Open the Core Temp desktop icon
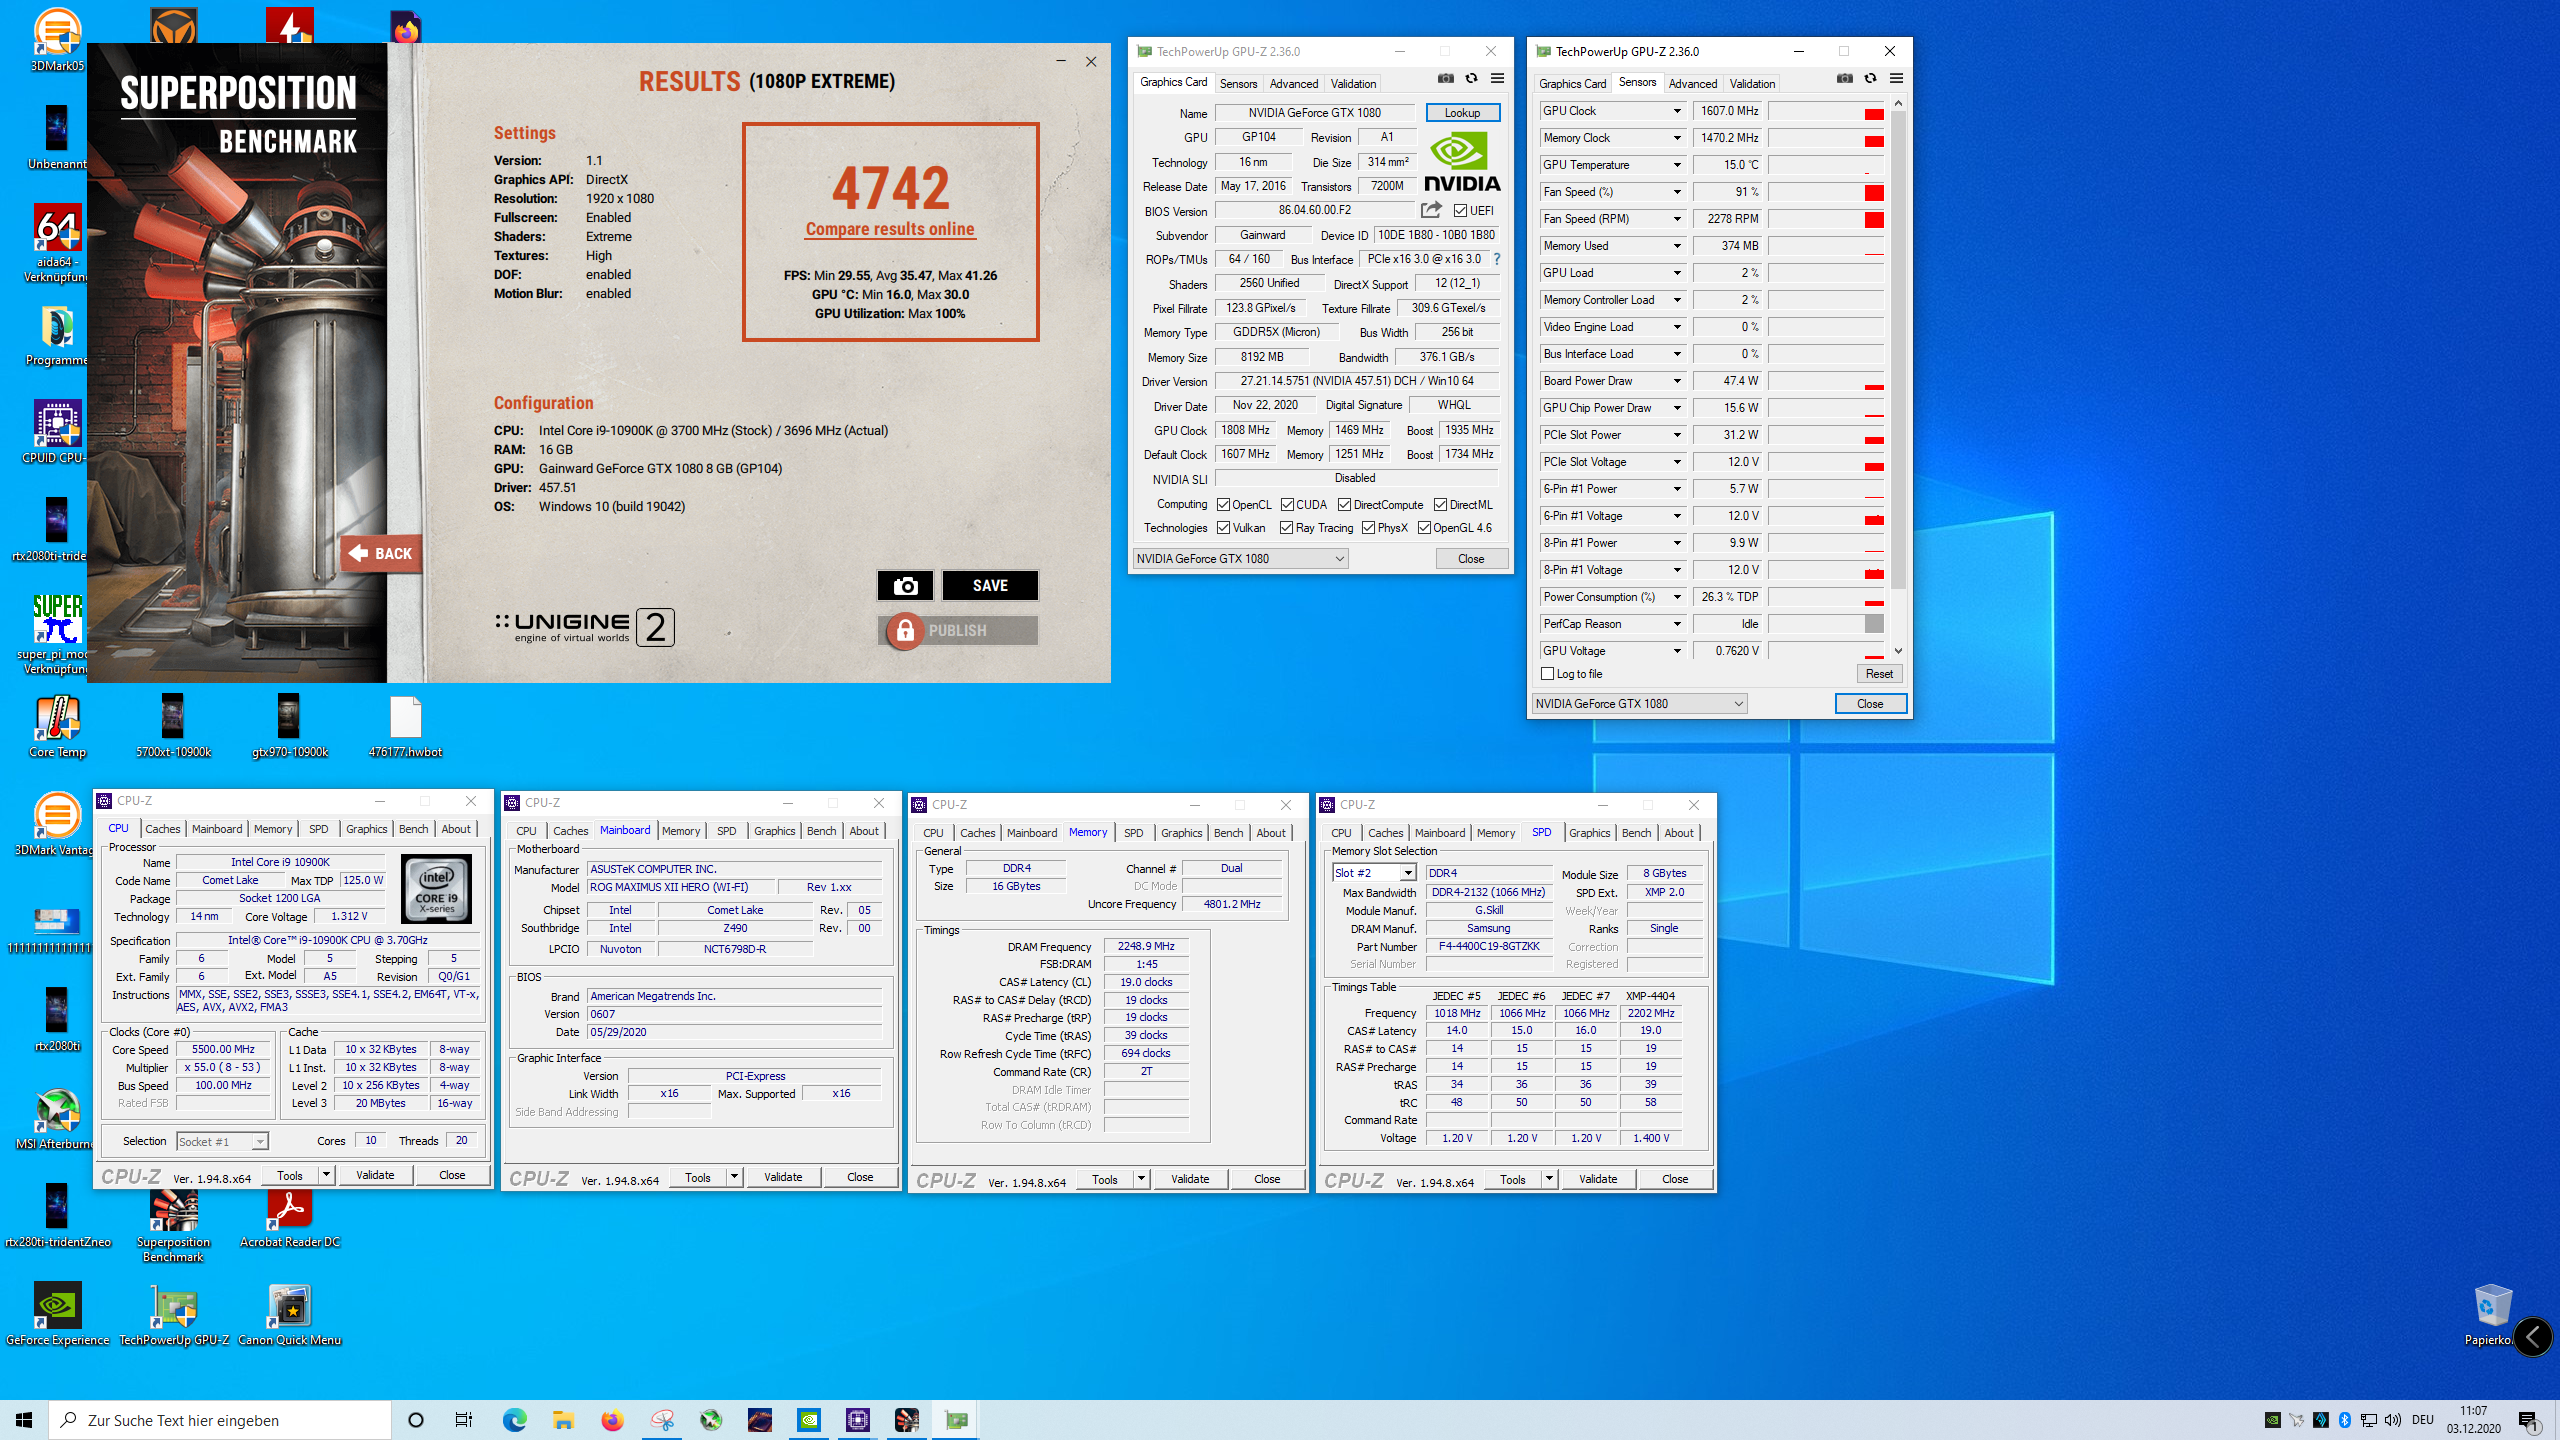Image resolution: width=2560 pixels, height=1440 pixels. point(57,726)
